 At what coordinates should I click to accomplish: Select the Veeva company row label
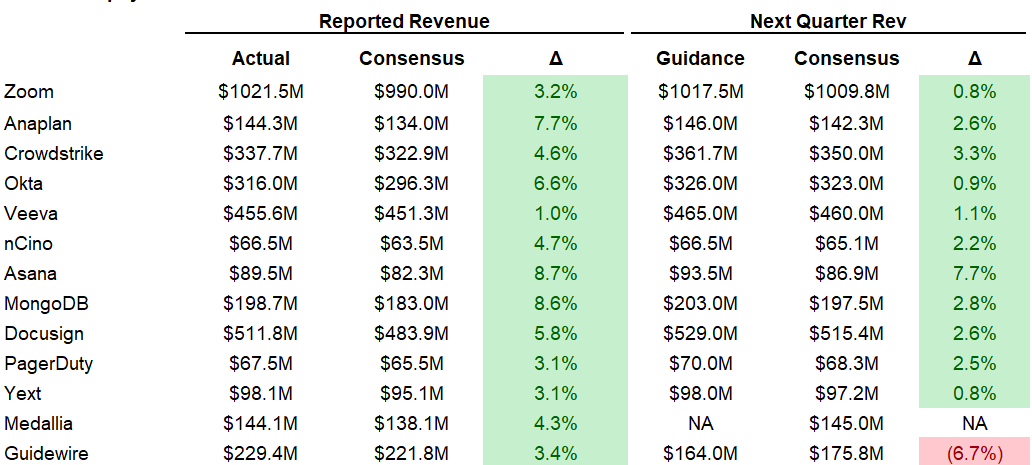coord(31,213)
